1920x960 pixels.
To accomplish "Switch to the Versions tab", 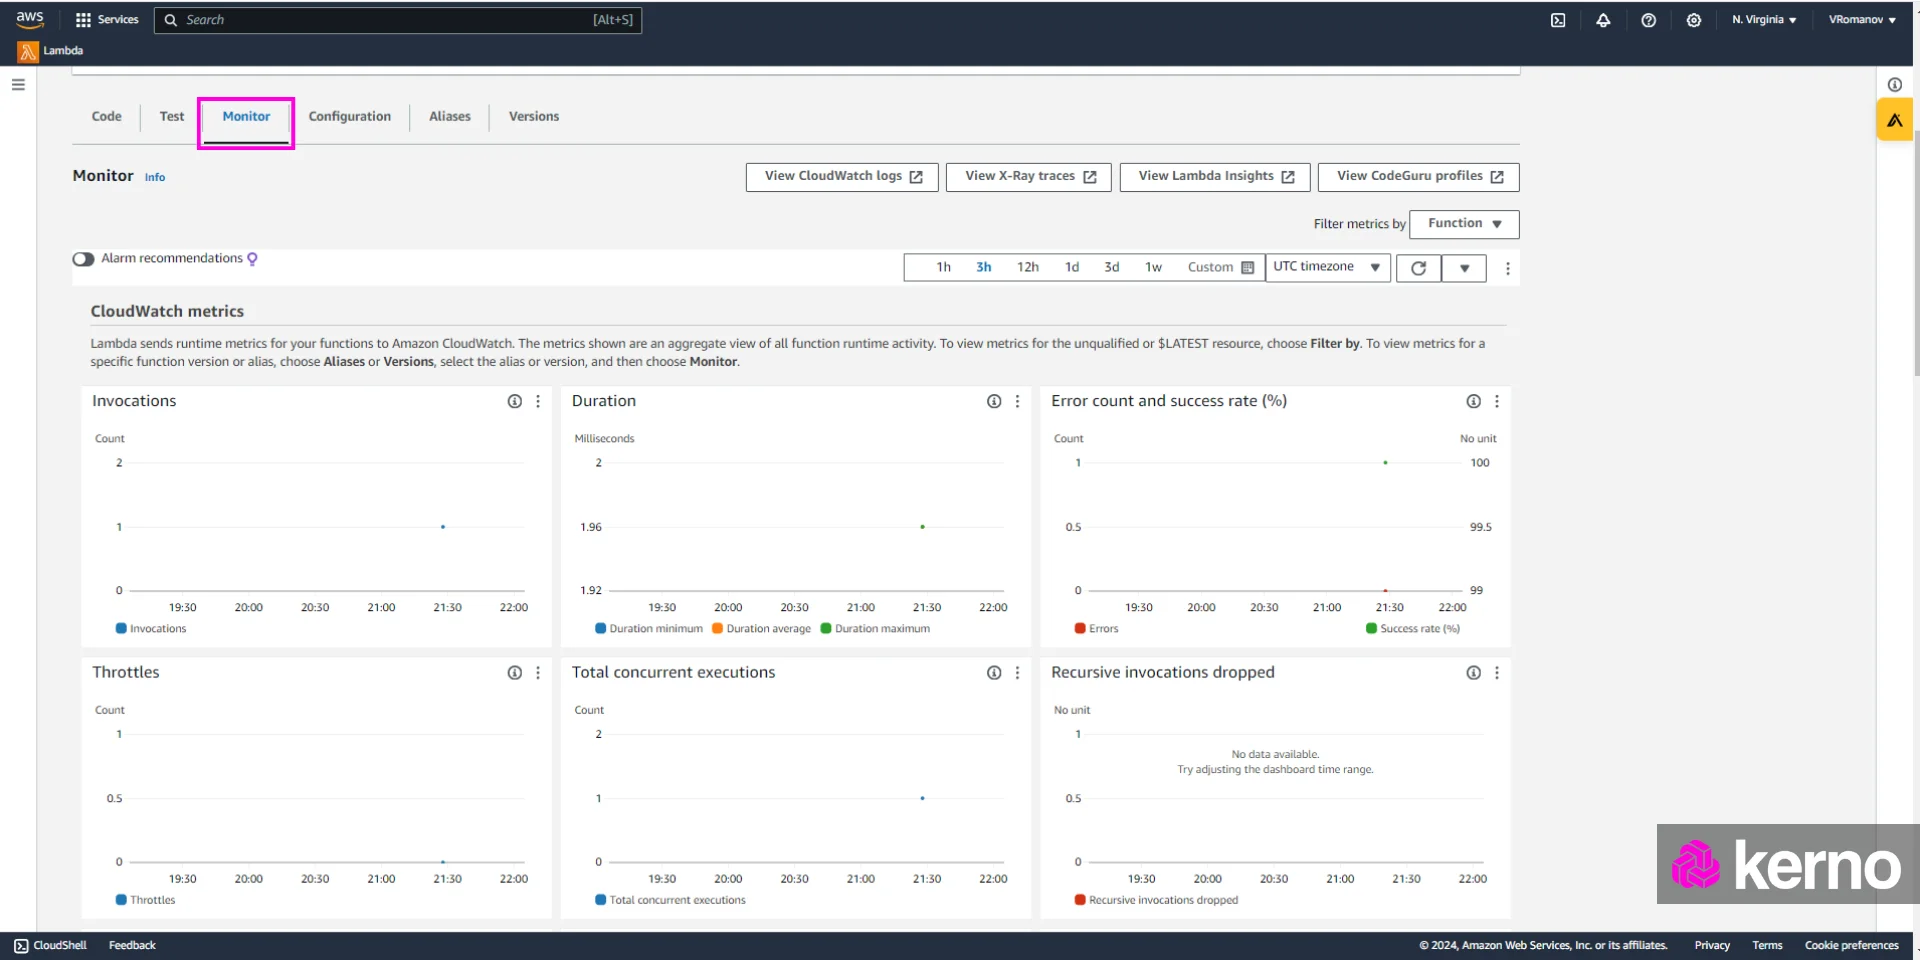I will [x=534, y=117].
